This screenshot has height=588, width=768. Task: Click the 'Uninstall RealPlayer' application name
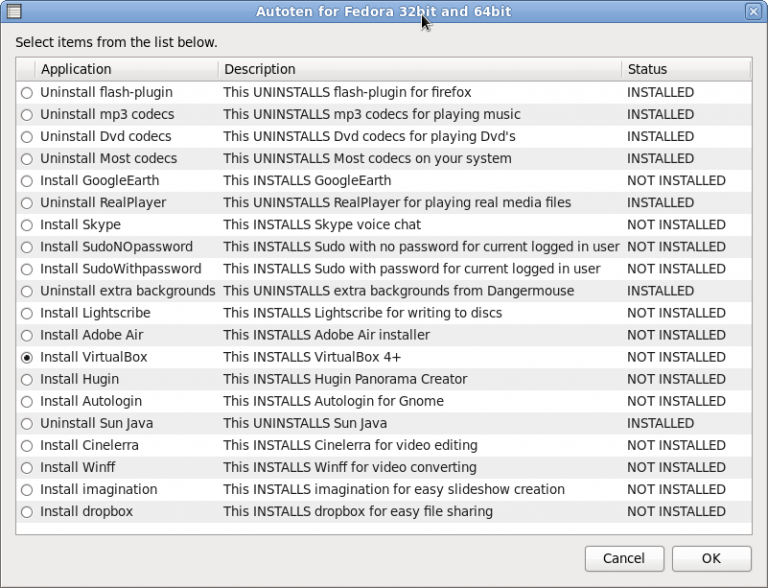[x=103, y=203]
